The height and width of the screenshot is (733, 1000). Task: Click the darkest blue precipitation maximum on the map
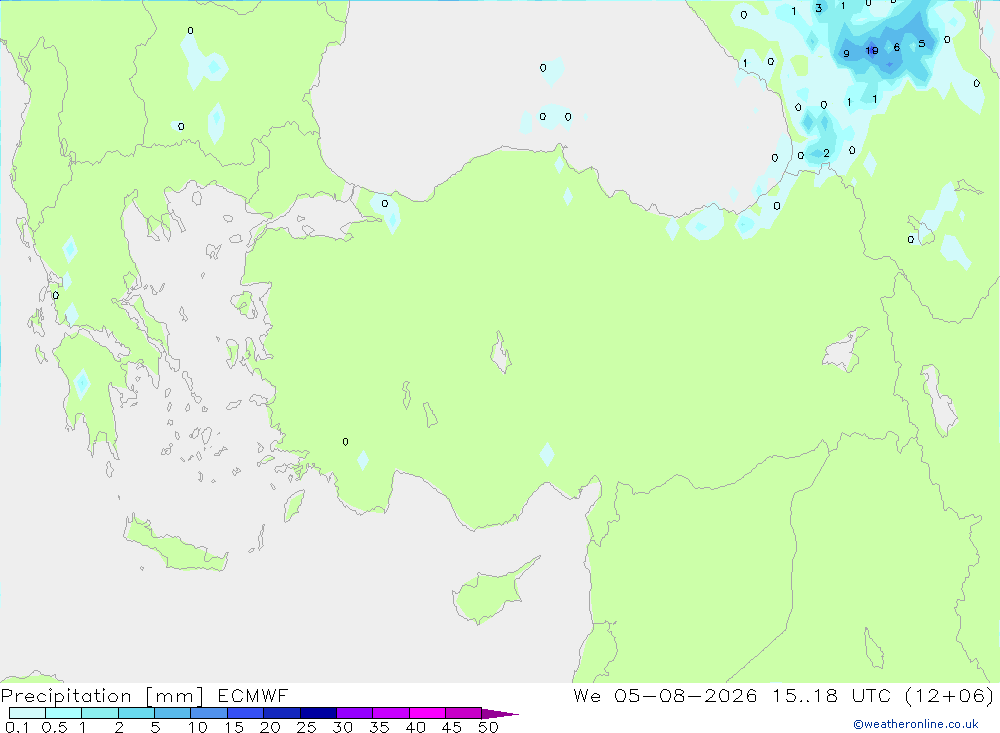pyautogui.click(x=872, y=50)
